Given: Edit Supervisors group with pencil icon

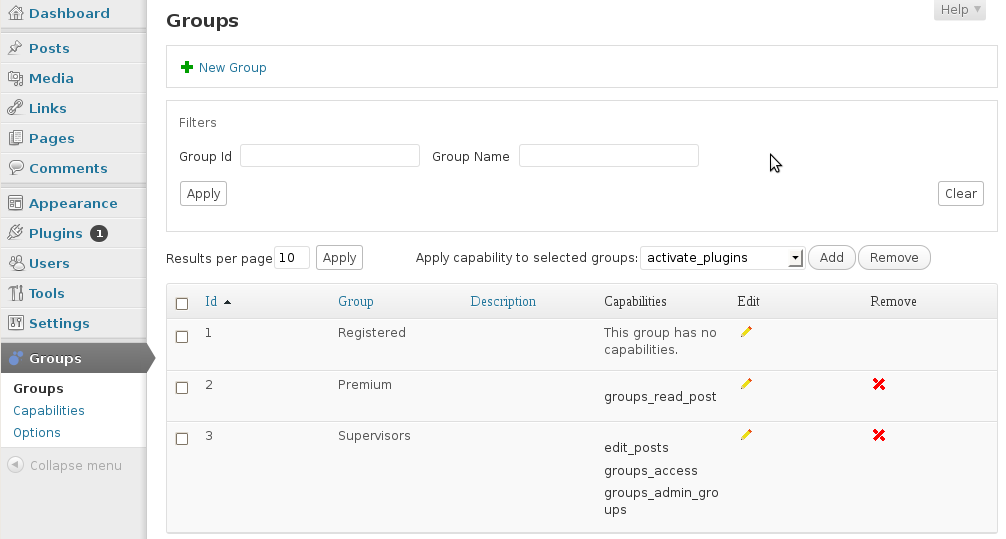Looking at the screenshot, I should pyautogui.click(x=746, y=435).
